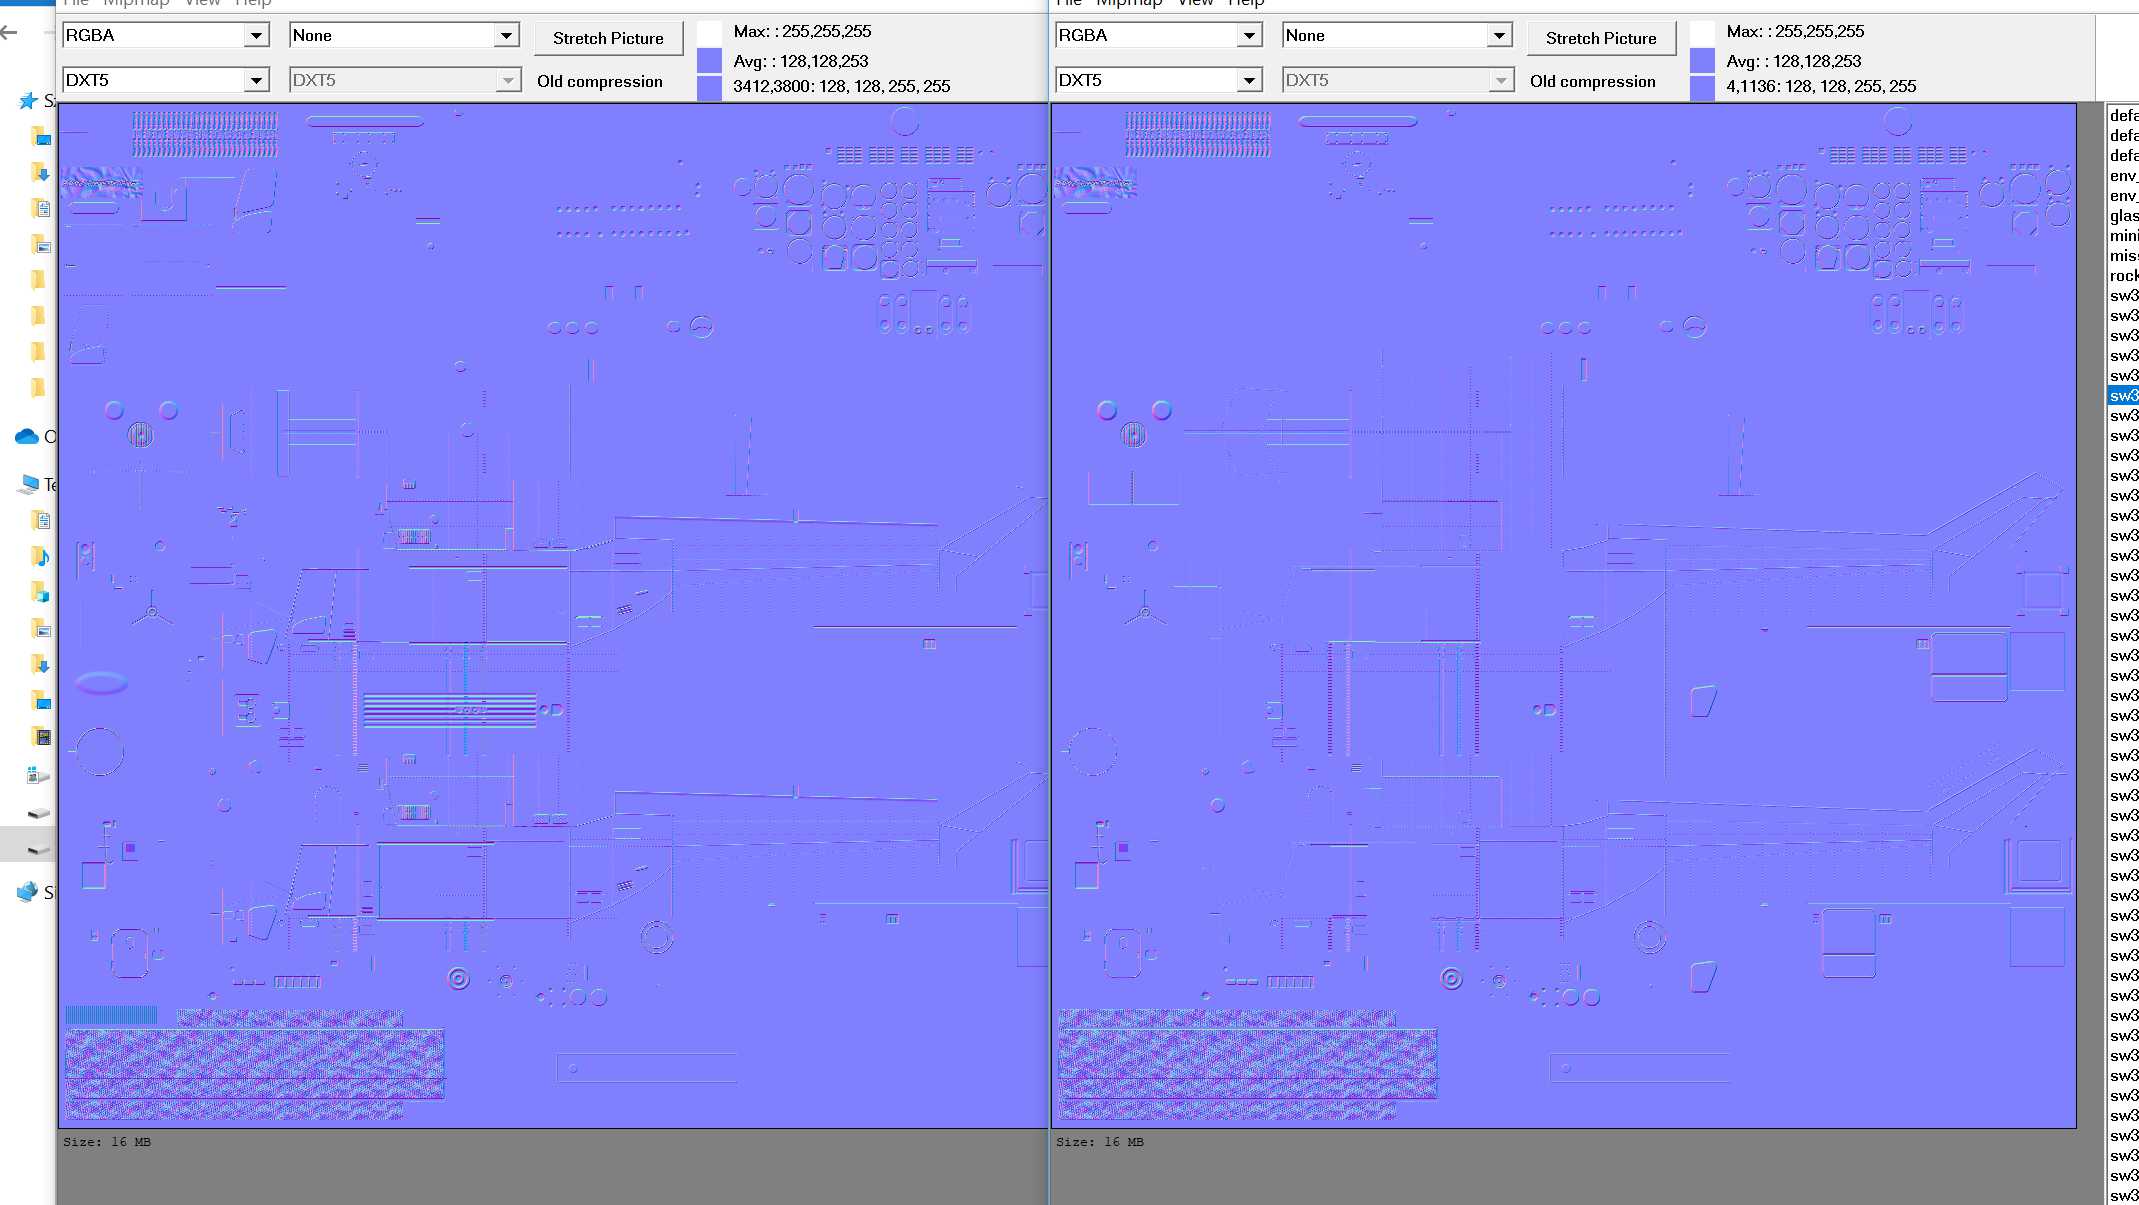Viewport: 2139px width, 1205px height.
Task: Click Avg color swatch in left window
Action: (x=709, y=61)
